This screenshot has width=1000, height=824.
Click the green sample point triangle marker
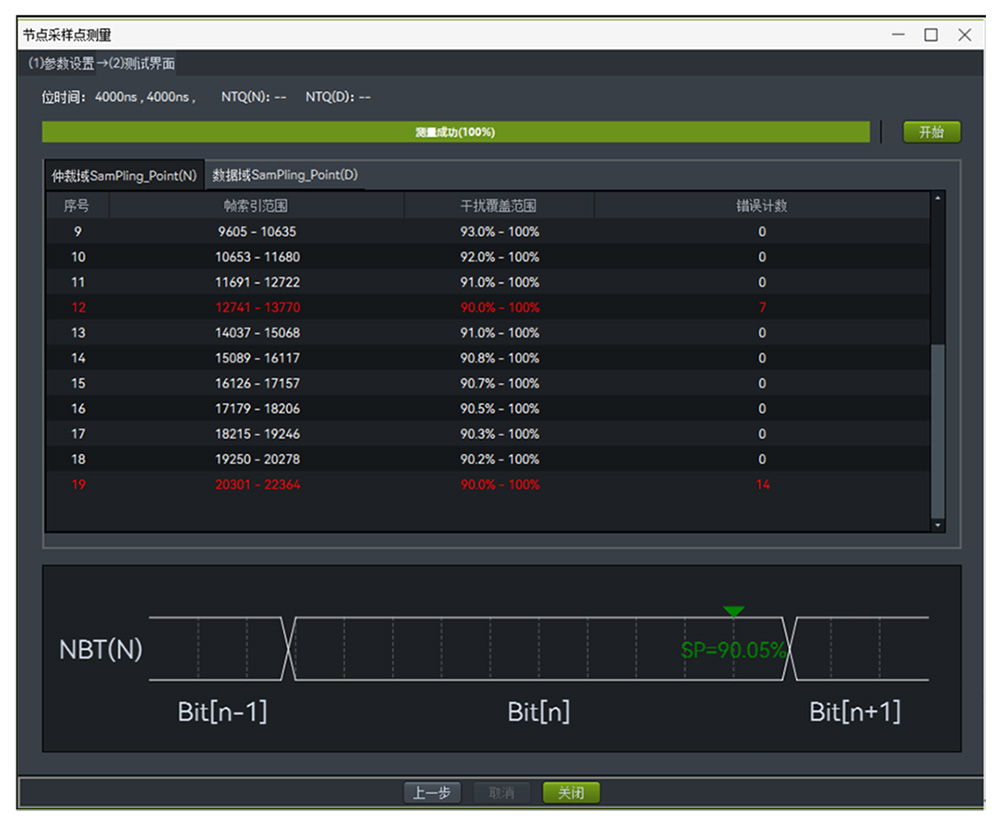click(x=733, y=611)
